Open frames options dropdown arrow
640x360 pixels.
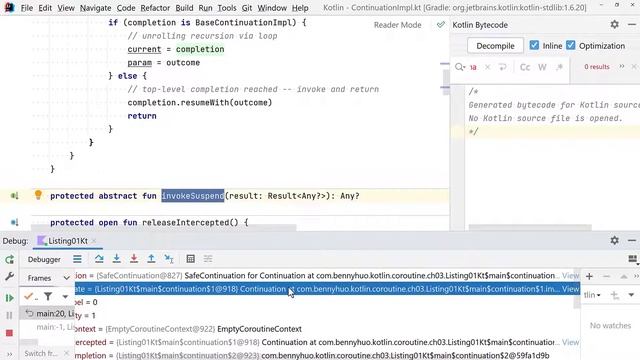[65, 297]
